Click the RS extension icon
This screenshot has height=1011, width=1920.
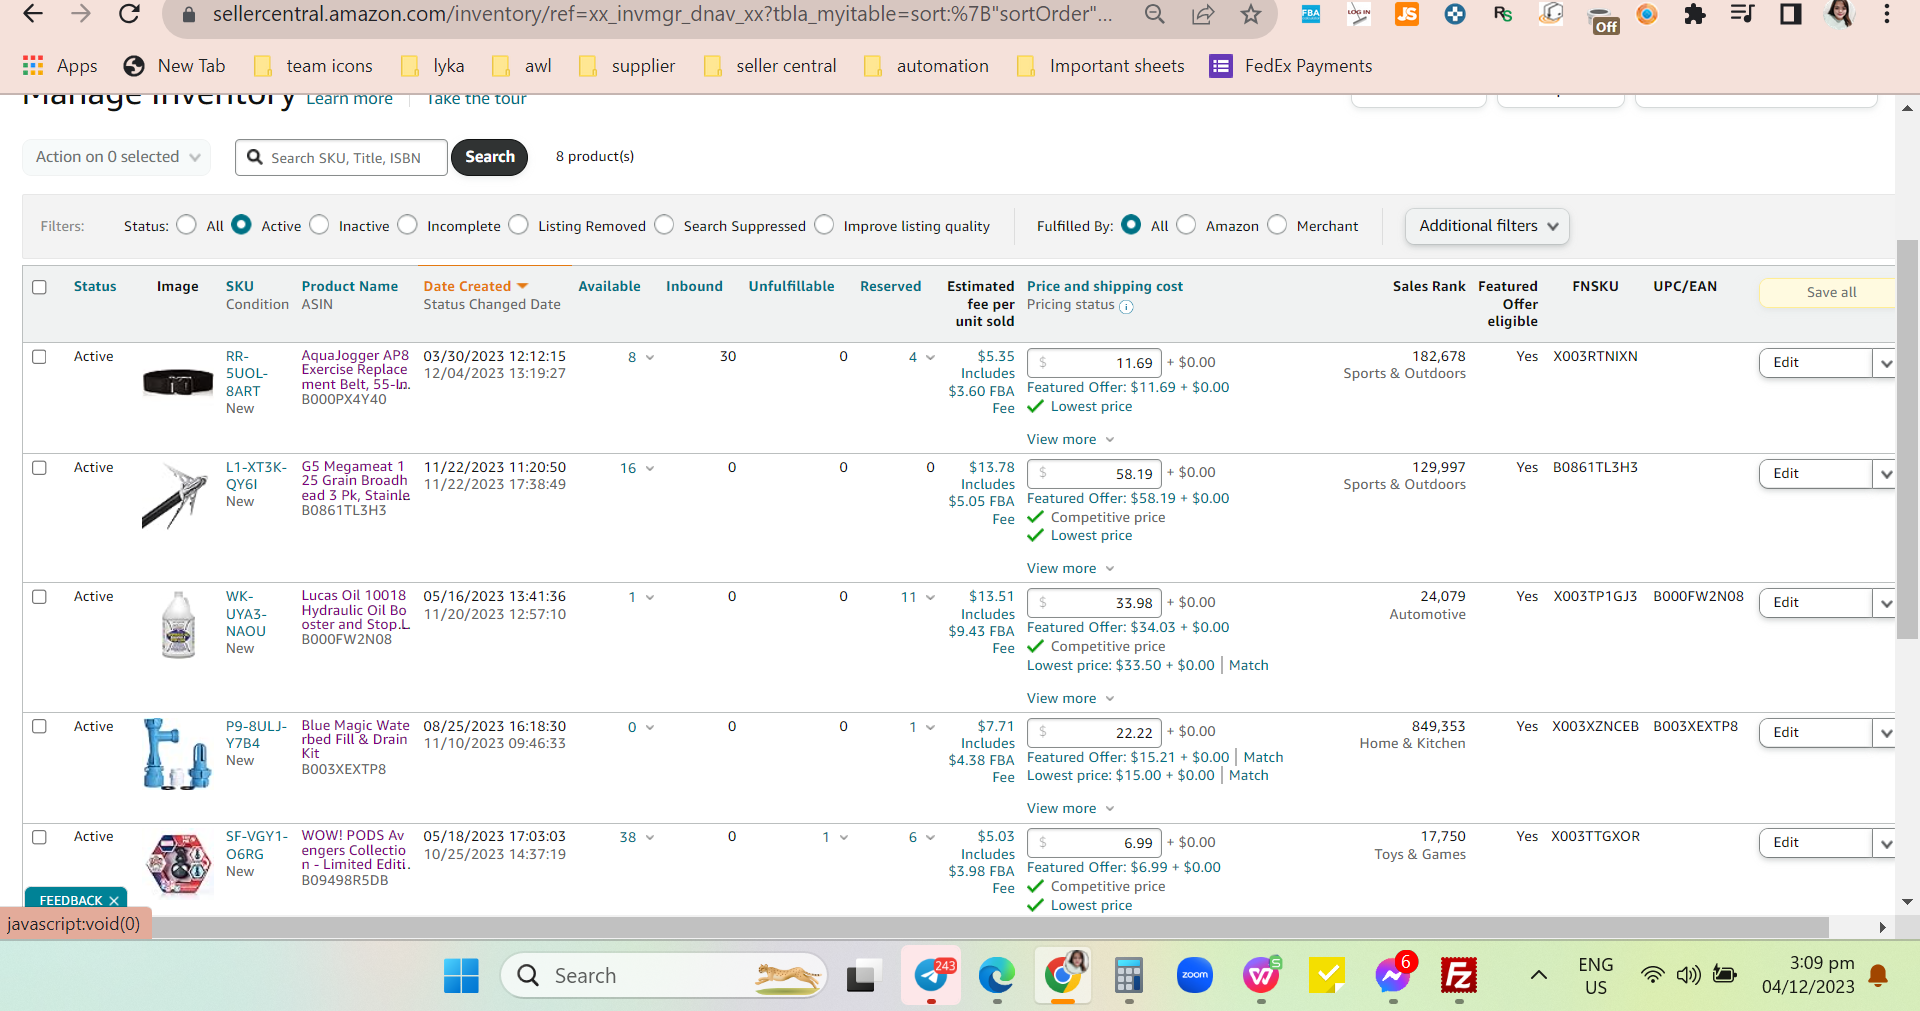click(1503, 14)
